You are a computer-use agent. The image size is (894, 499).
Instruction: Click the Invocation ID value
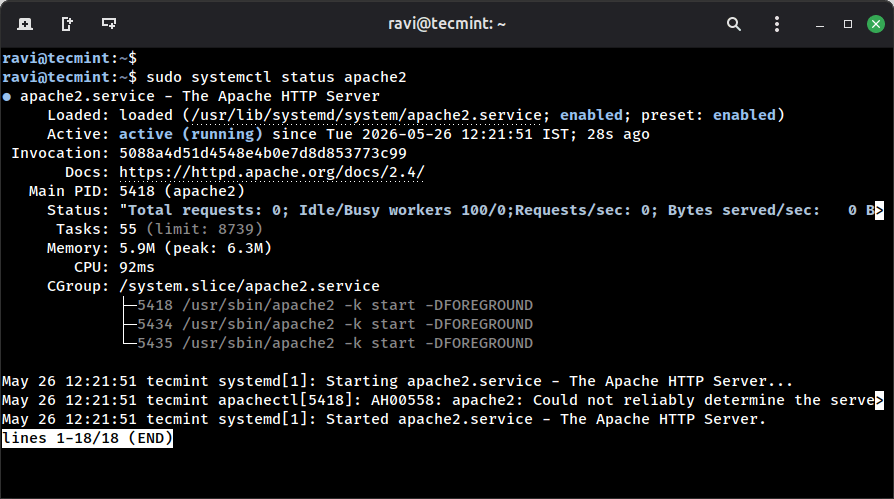tap(263, 153)
